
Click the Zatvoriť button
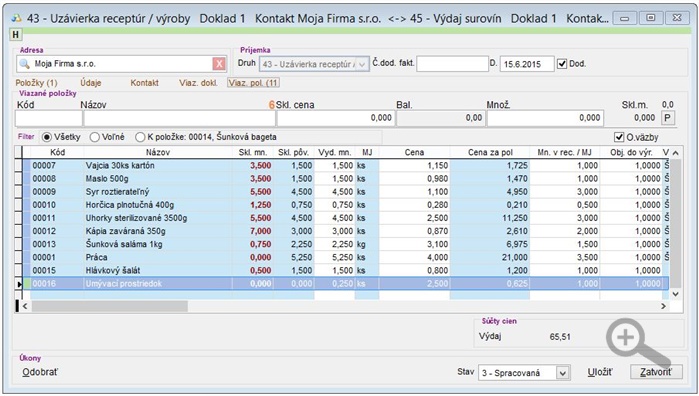(656, 372)
